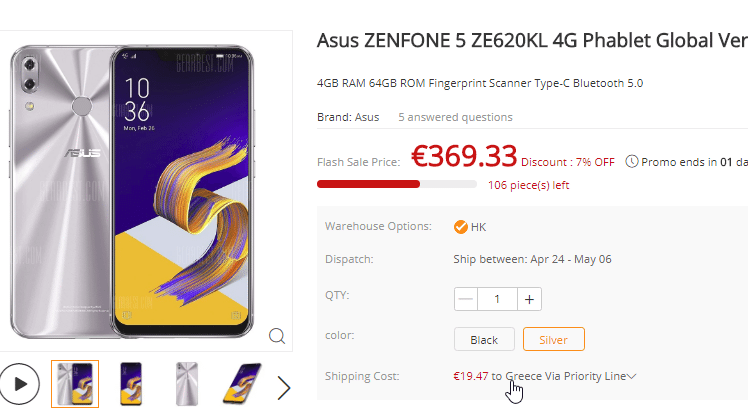Select the HK warehouse option
The image size is (748, 420).
point(470,227)
